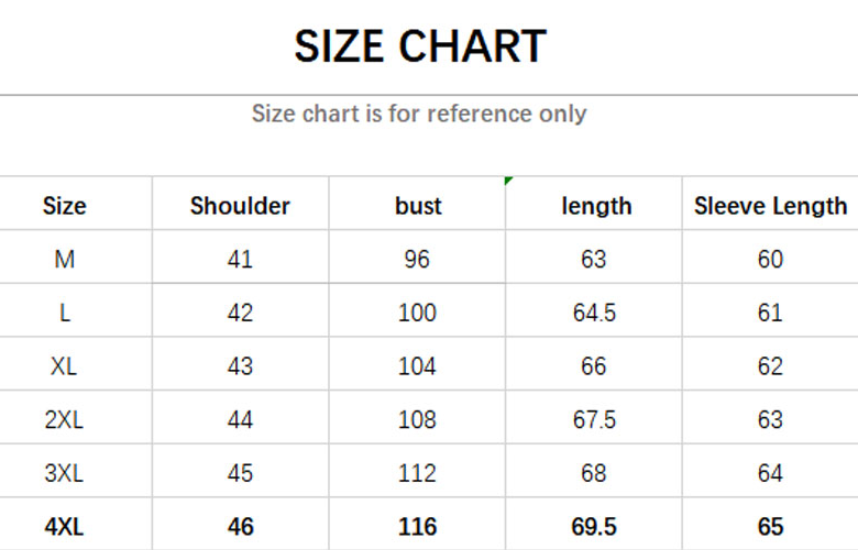
Task: Select the Size header cell
Action: coord(65,206)
